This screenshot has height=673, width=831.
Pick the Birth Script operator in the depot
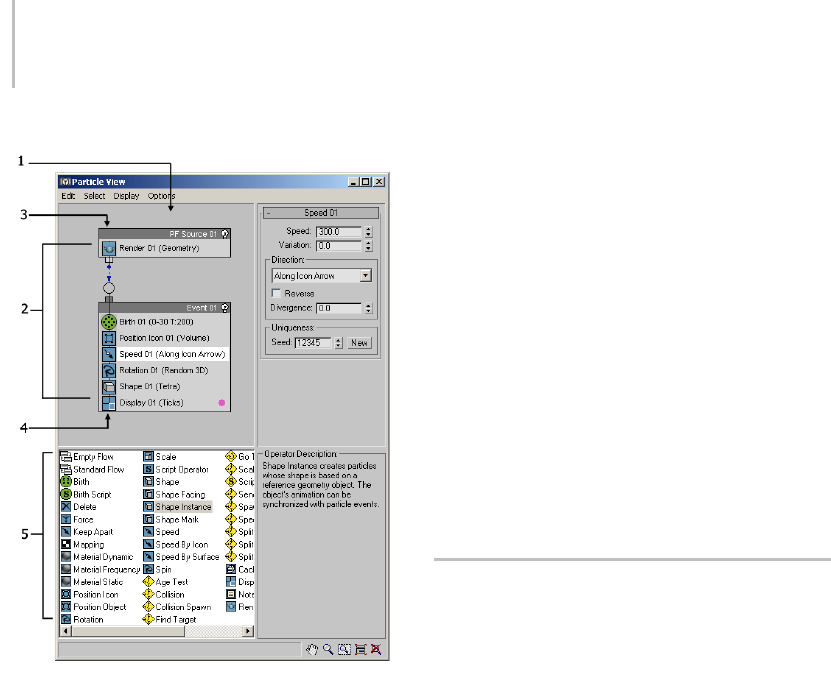(86, 494)
